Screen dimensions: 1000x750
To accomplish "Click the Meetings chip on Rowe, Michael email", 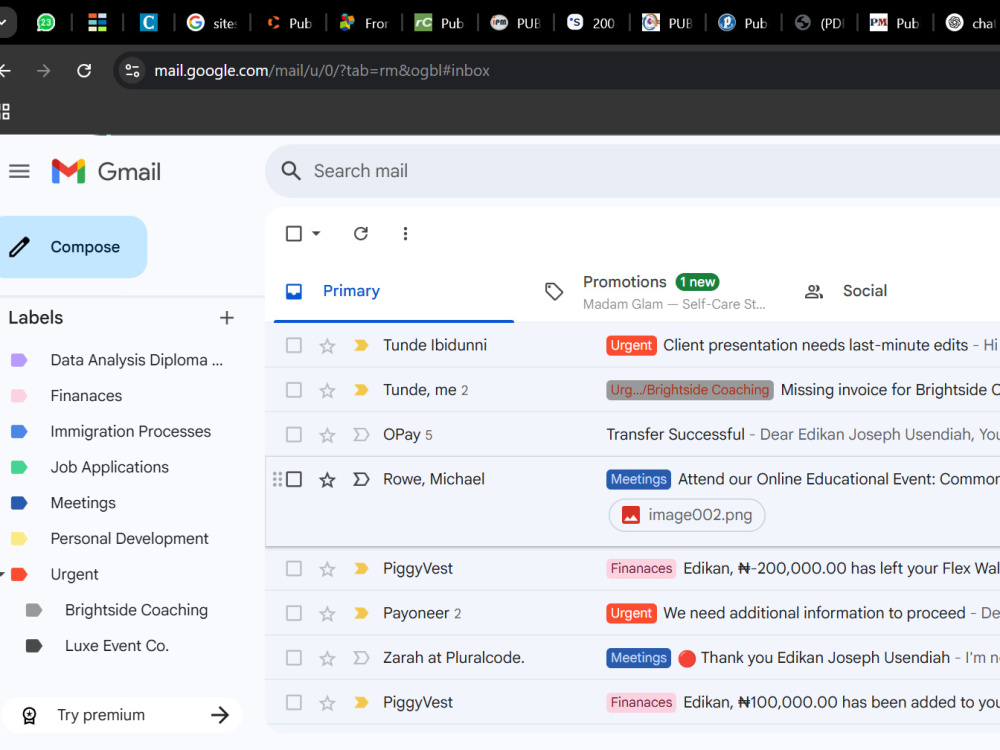I will [x=638, y=479].
